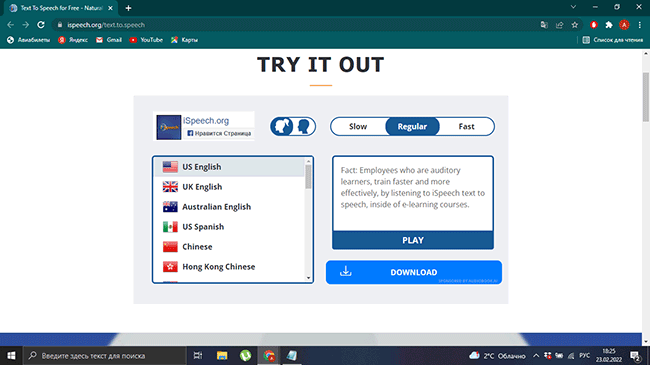The width and height of the screenshot is (650, 365).
Task: Open the reading list button
Action: pos(613,40)
